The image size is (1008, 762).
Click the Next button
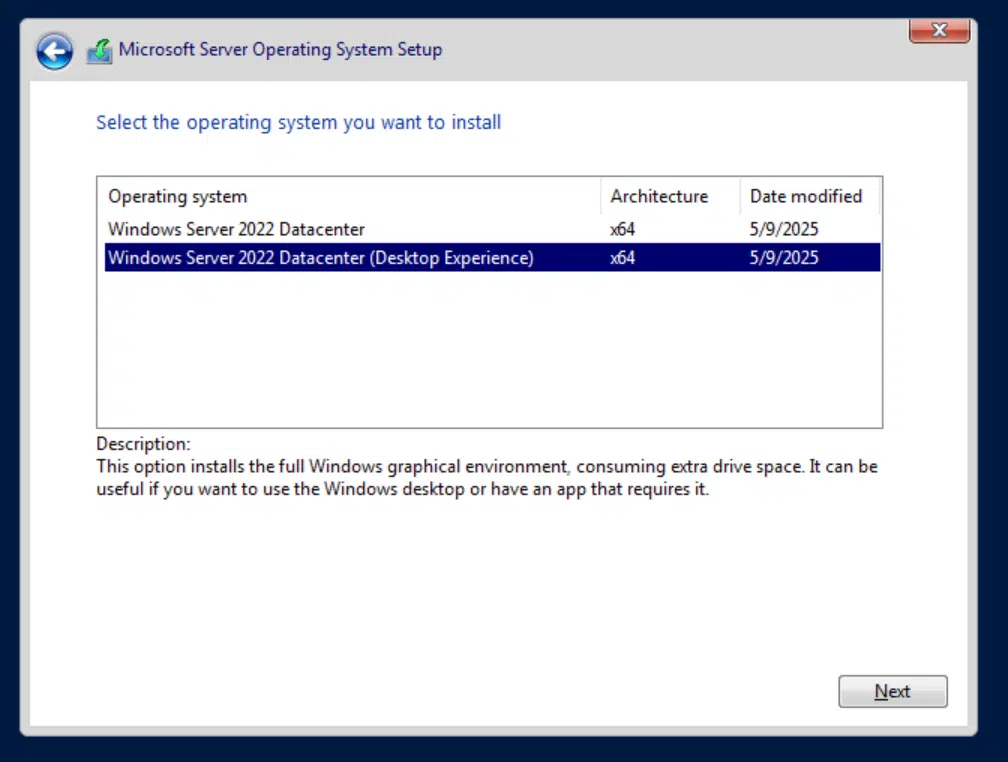[892, 691]
